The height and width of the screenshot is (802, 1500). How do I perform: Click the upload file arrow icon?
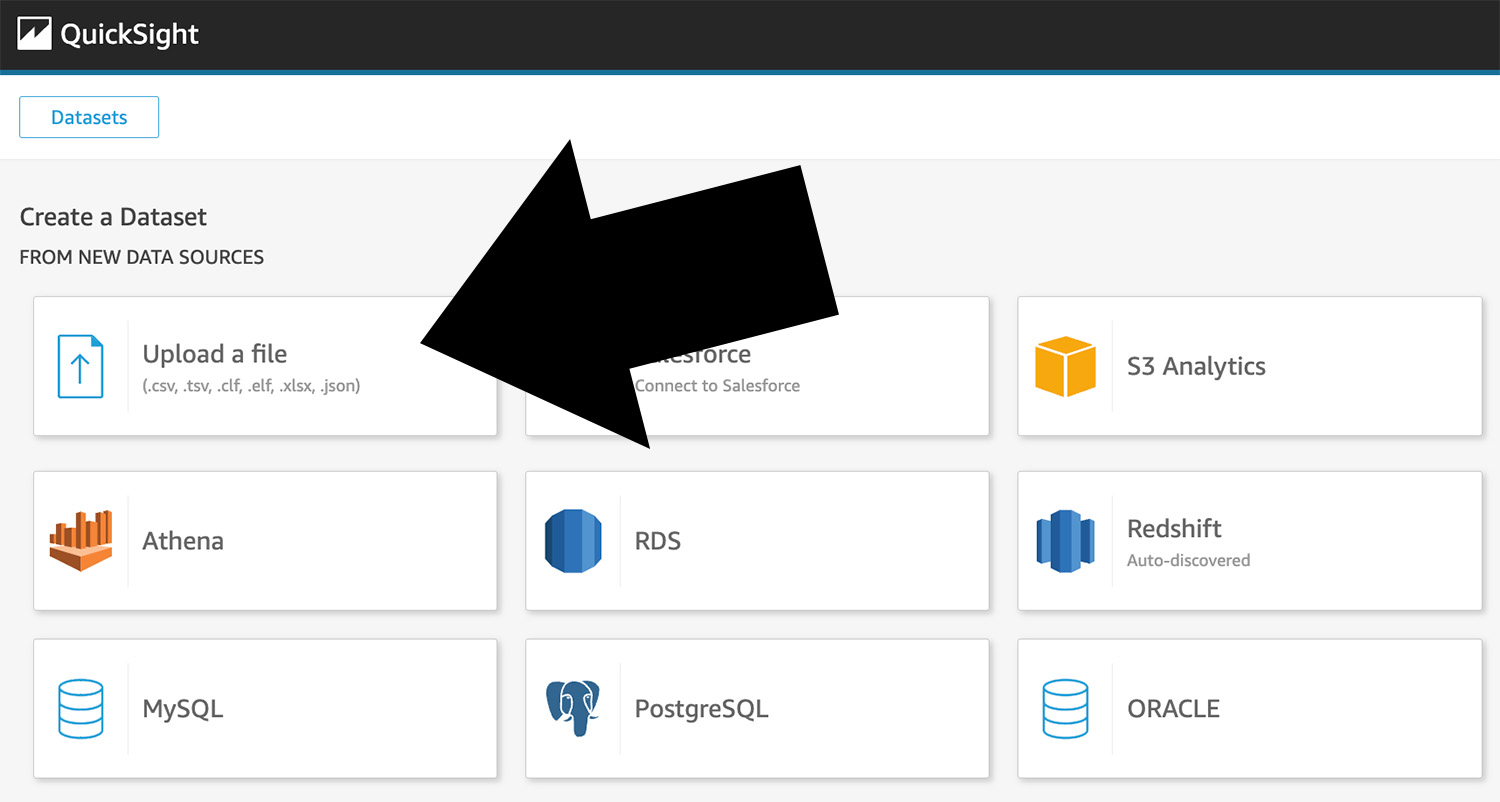point(80,366)
